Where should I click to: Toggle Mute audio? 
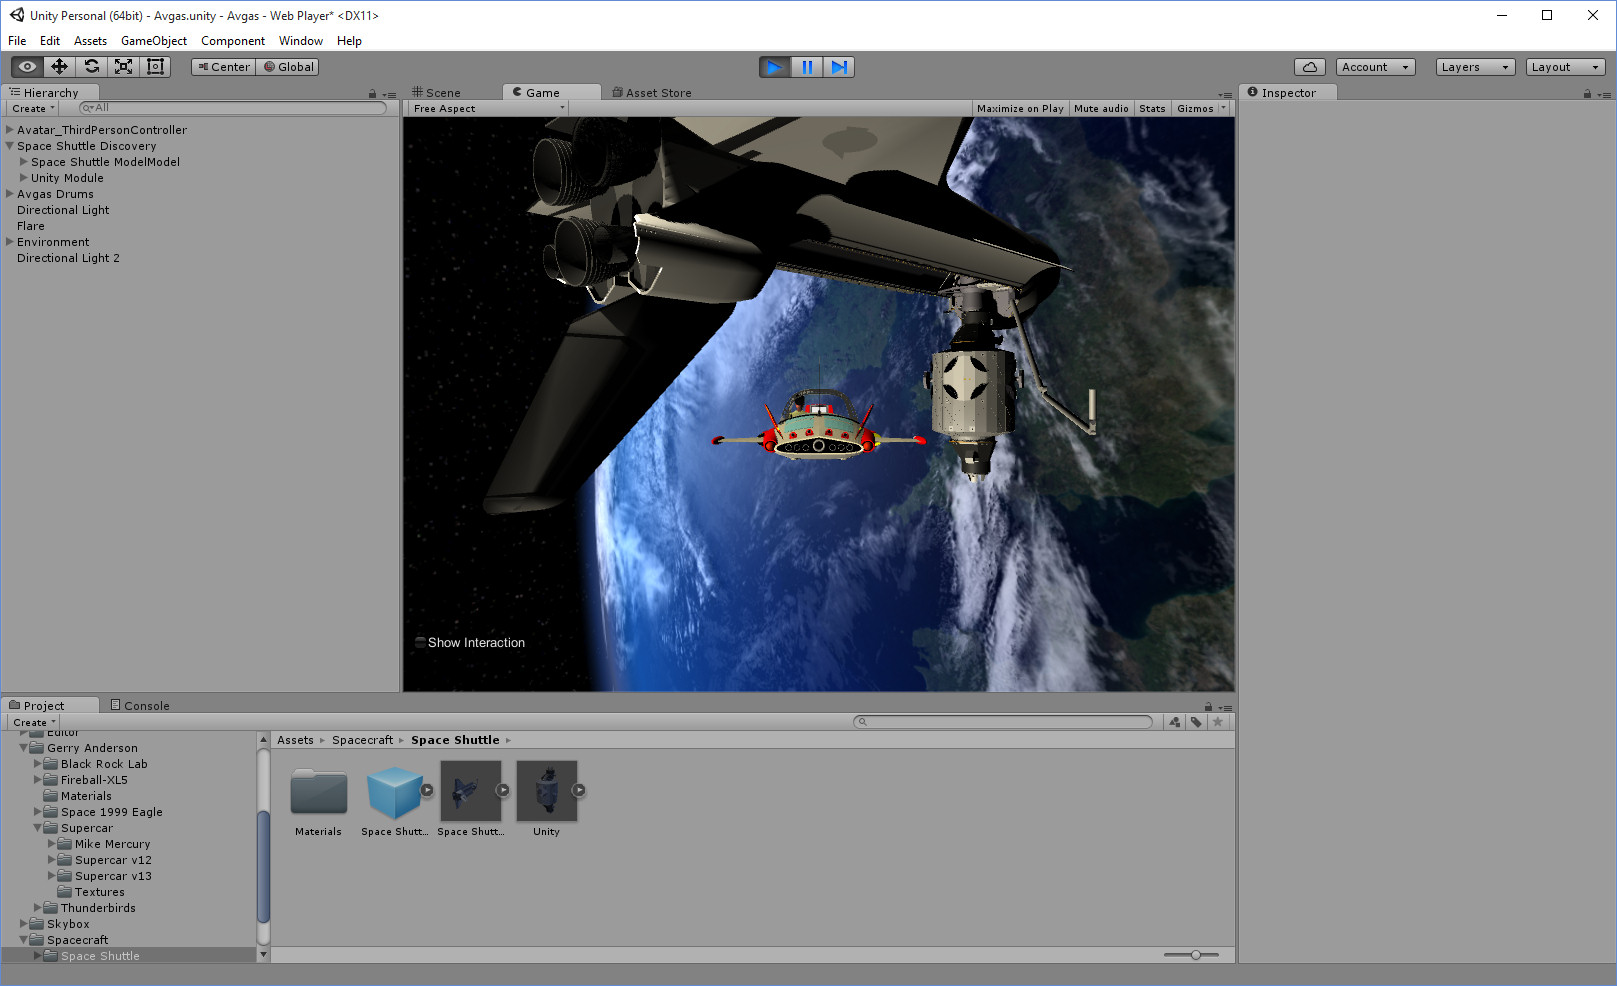click(x=1101, y=108)
